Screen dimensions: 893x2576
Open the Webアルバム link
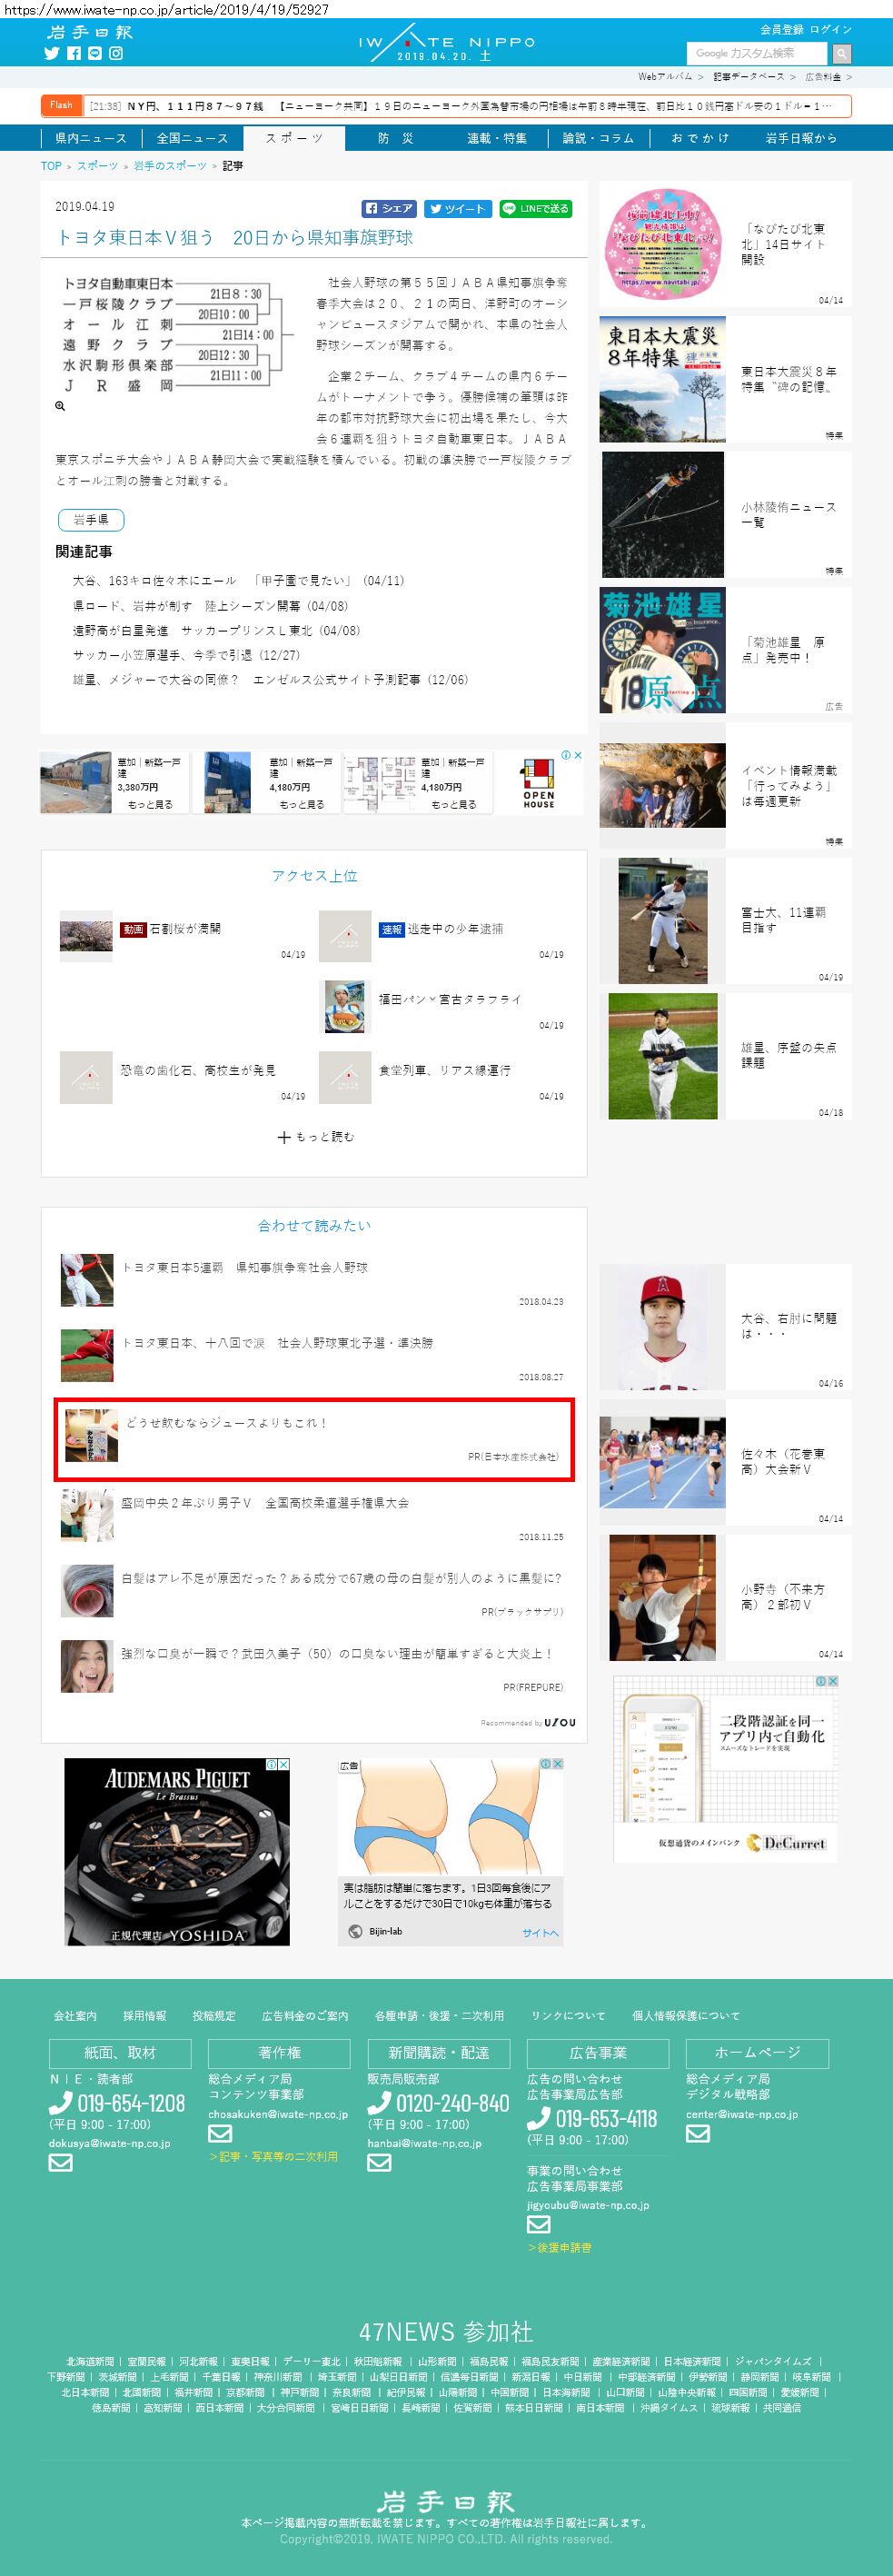pyautogui.click(x=665, y=76)
